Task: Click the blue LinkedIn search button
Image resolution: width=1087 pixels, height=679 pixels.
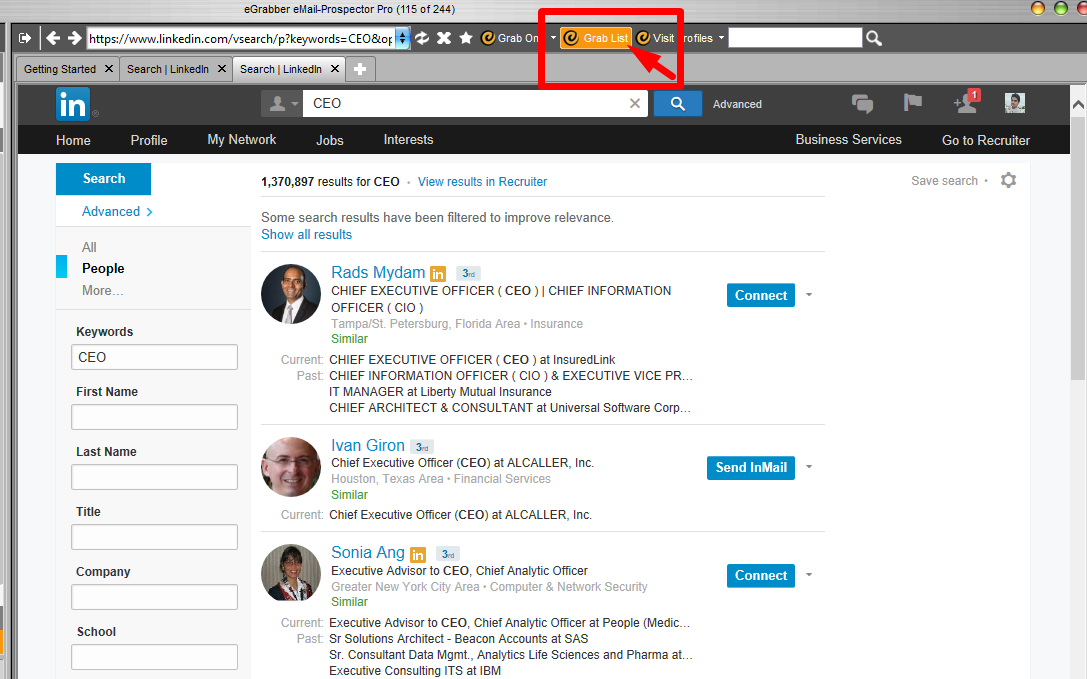Action: 677,103
